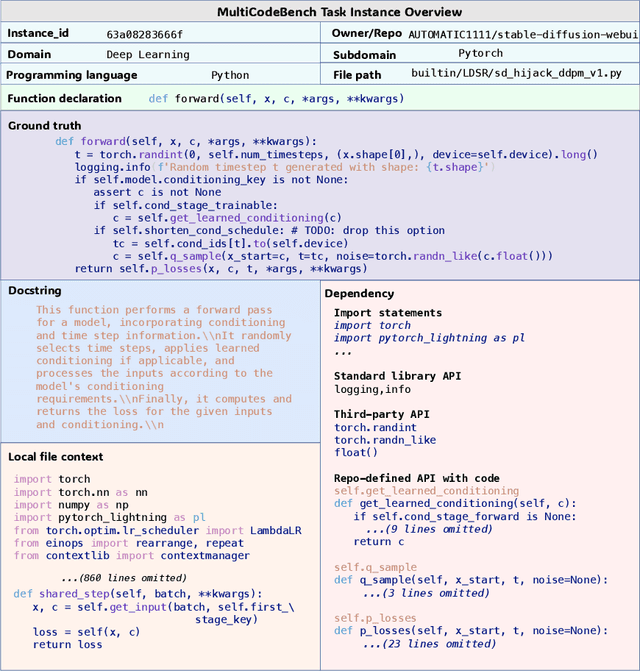Click the MultiCodeBench Task Instance Overview title
The image size is (640, 671).
[x=320, y=12]
